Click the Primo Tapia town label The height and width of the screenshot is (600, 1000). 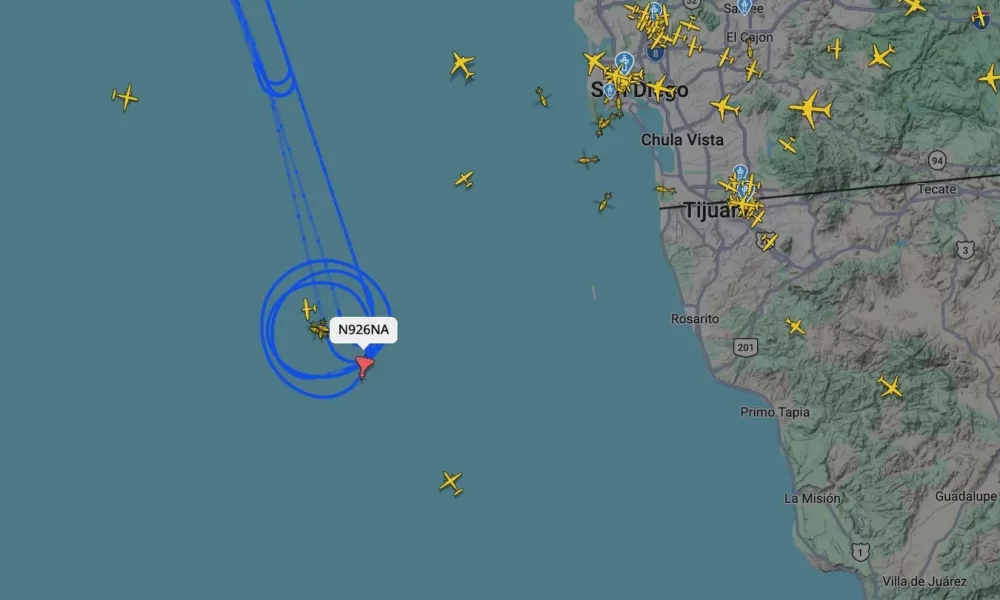(775, 412)
